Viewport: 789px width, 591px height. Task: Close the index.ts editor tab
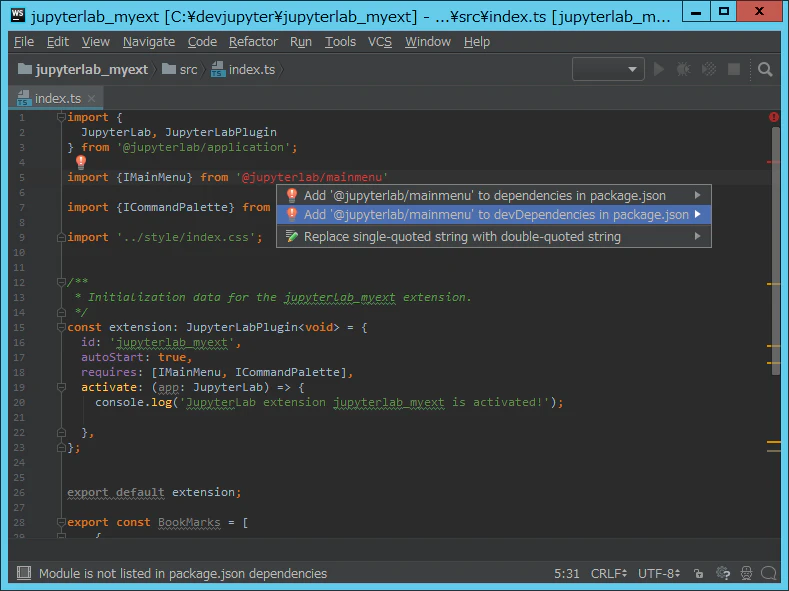(x=91, y=99)
